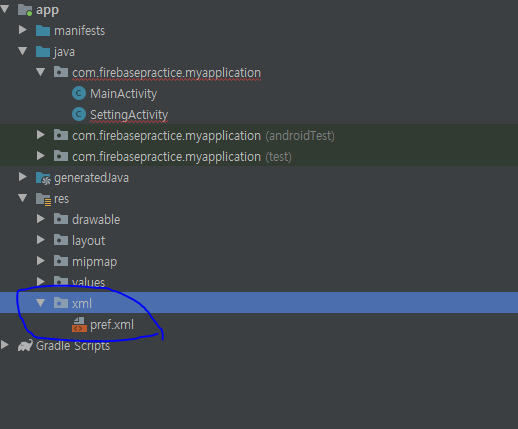Select the res folder label
The image size is (518, 429).
[61, 199]
